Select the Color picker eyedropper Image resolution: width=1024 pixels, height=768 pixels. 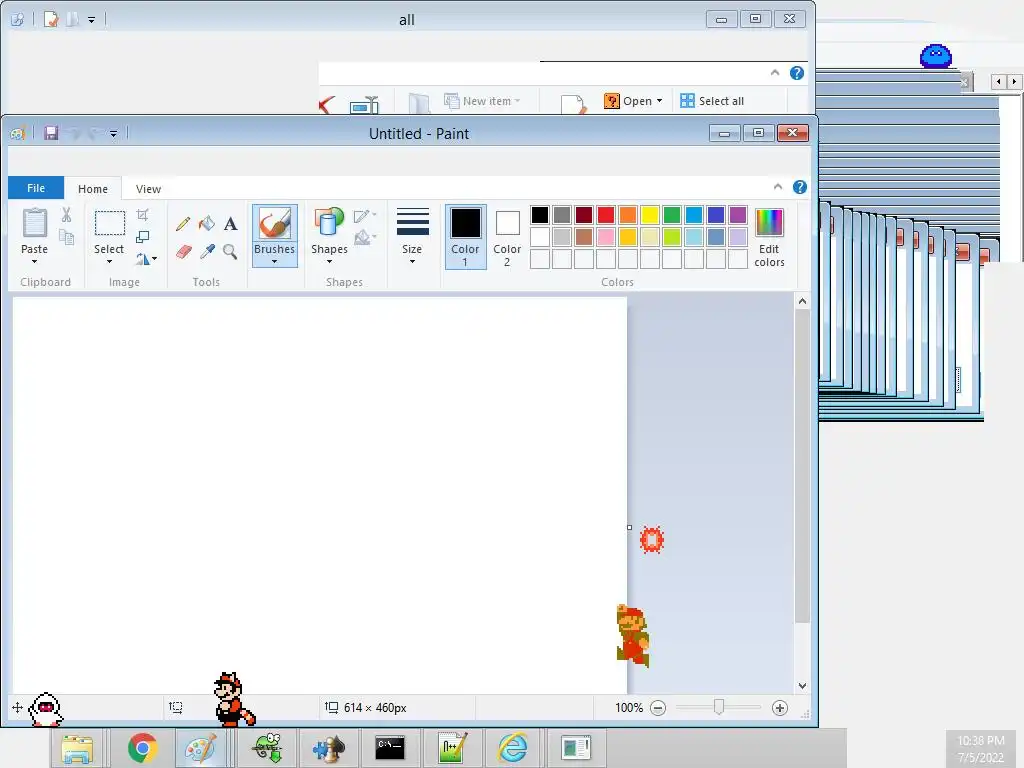[x=207, y=251]
